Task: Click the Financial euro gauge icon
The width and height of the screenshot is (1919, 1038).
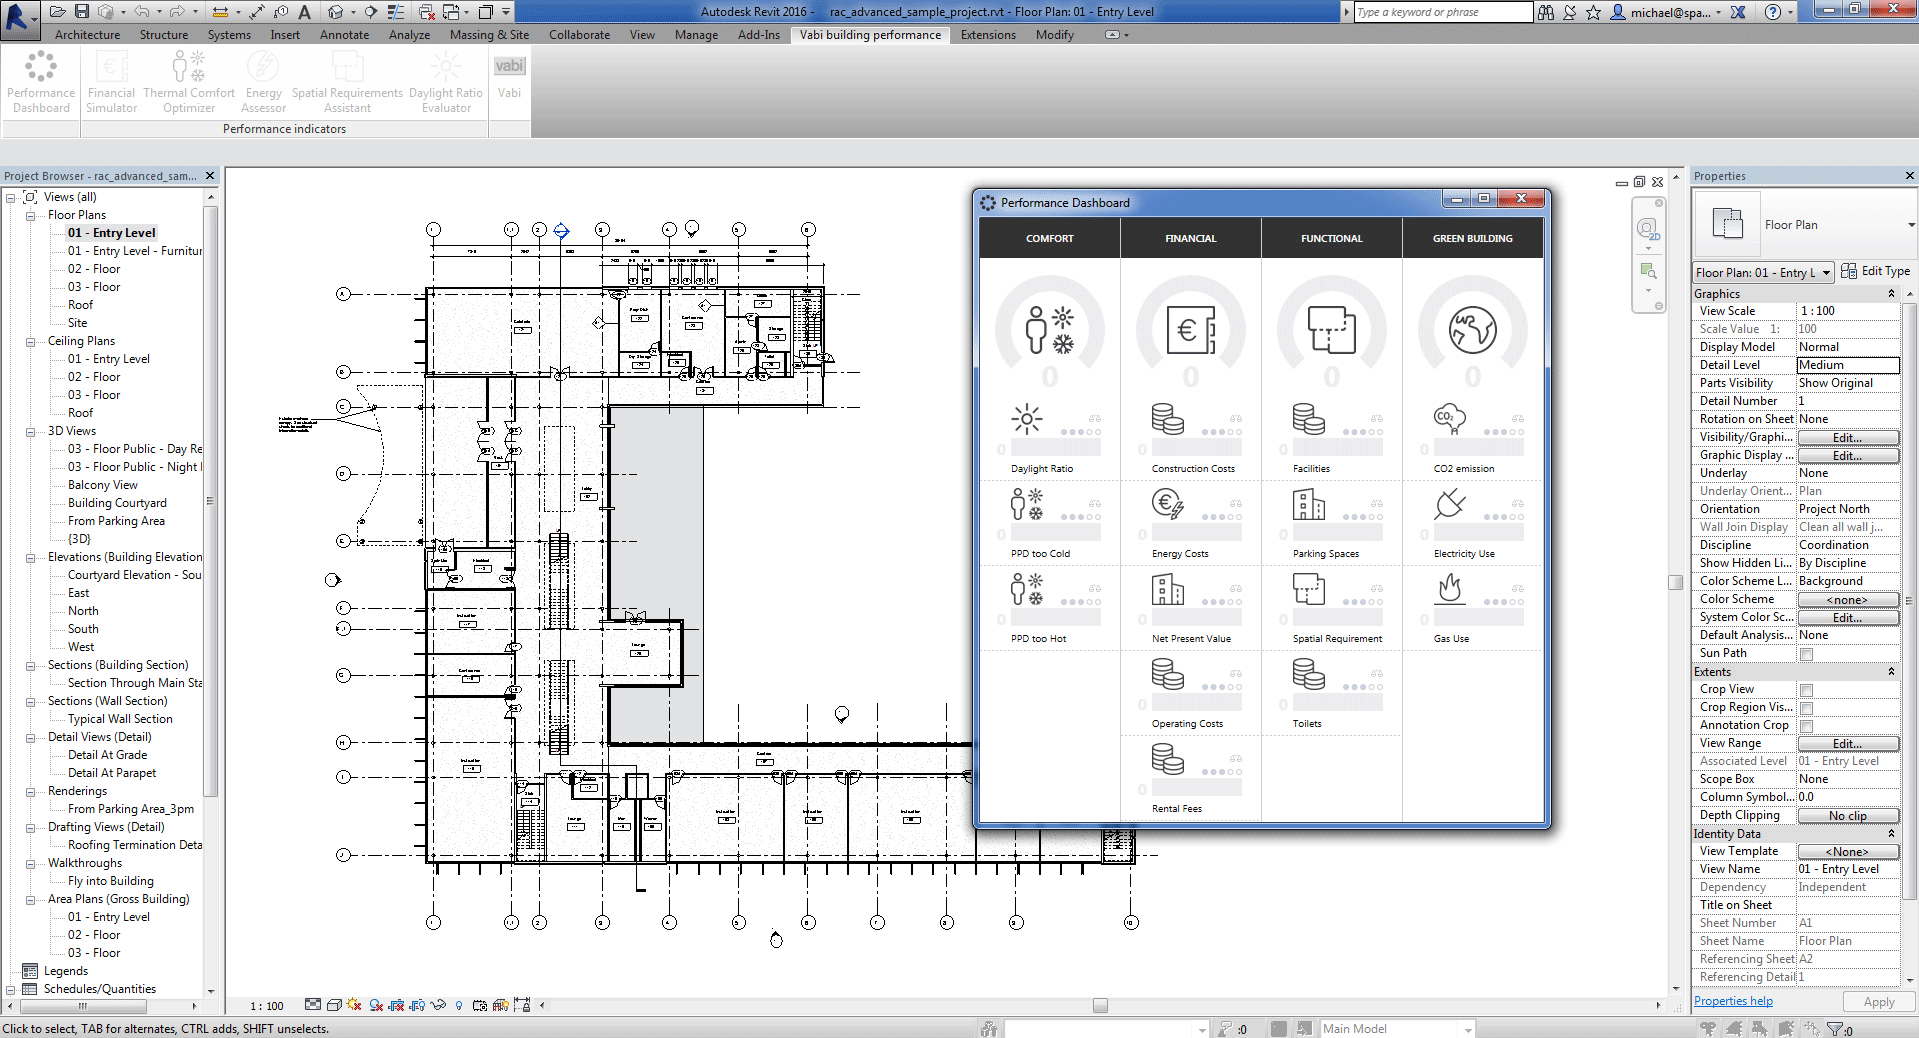Action: [x=1190, y=329]
